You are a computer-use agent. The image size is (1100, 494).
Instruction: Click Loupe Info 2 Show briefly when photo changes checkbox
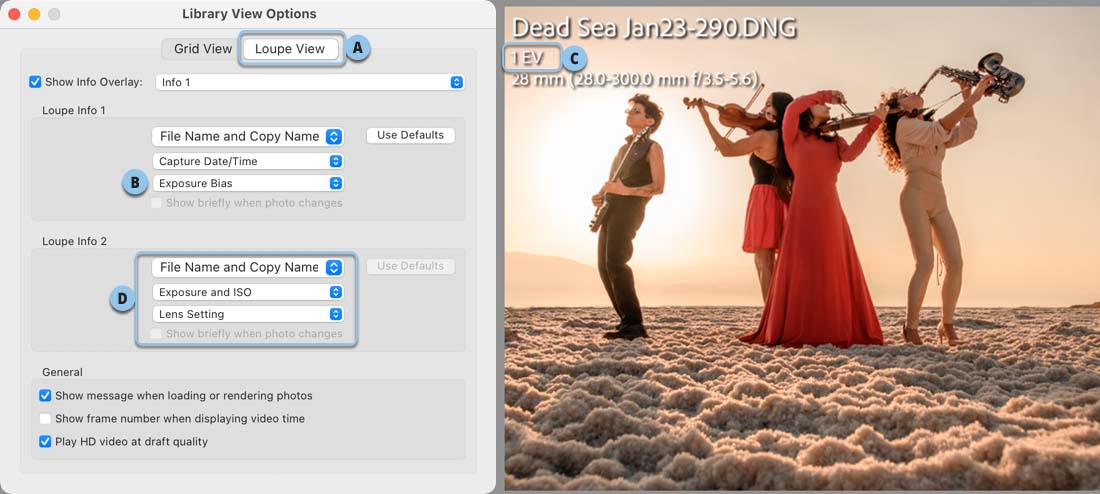[x=156, y=334]
